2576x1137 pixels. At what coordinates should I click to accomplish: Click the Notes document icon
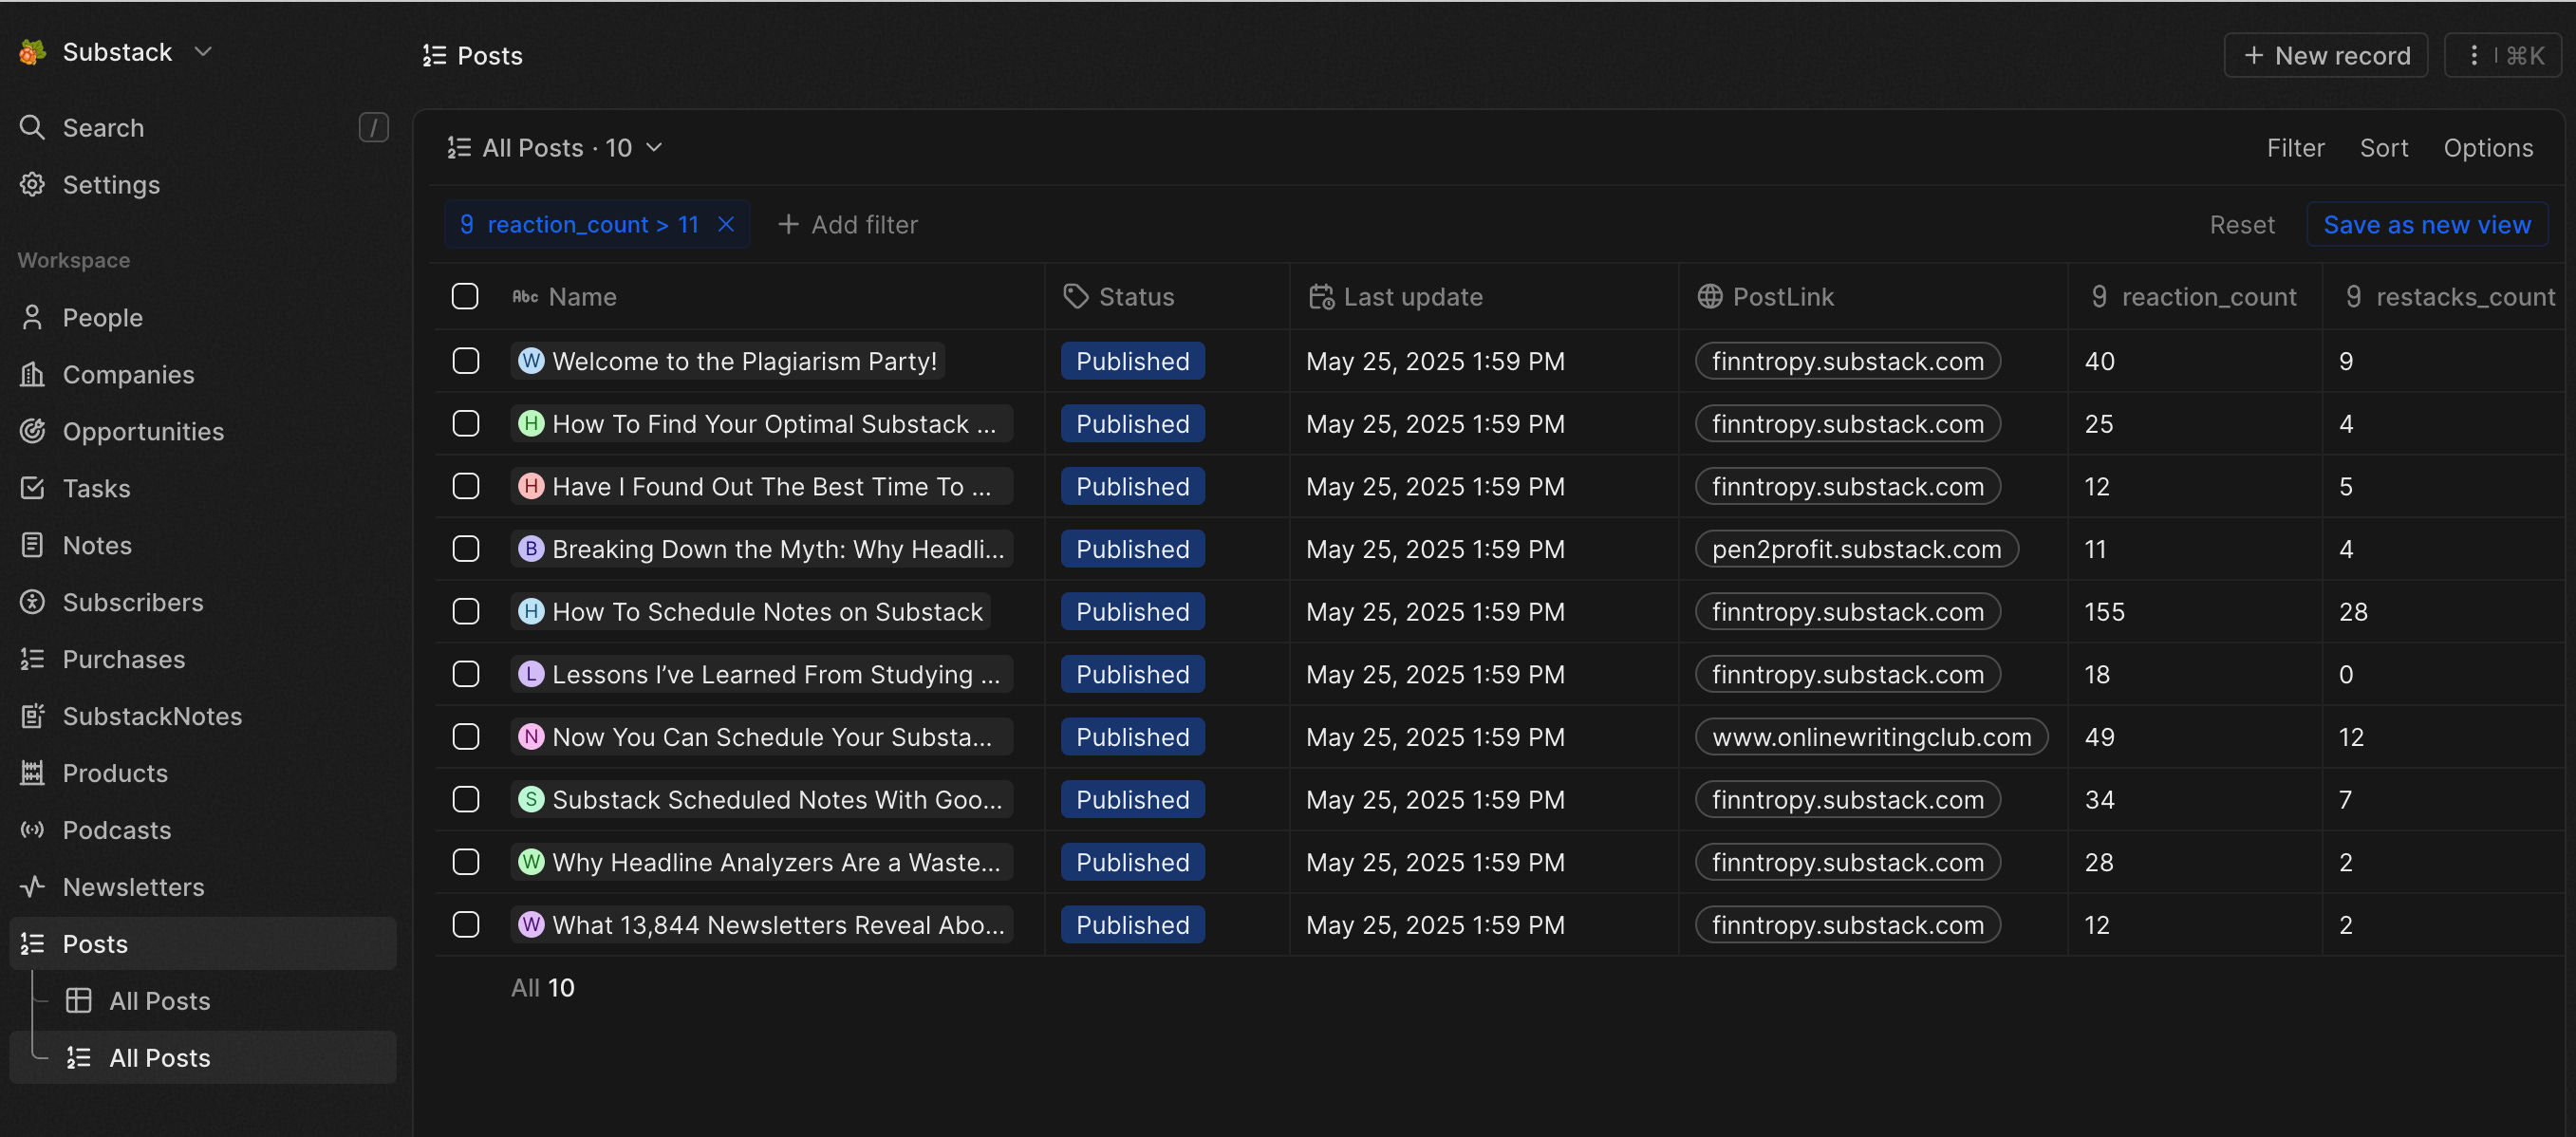(32, 546)
